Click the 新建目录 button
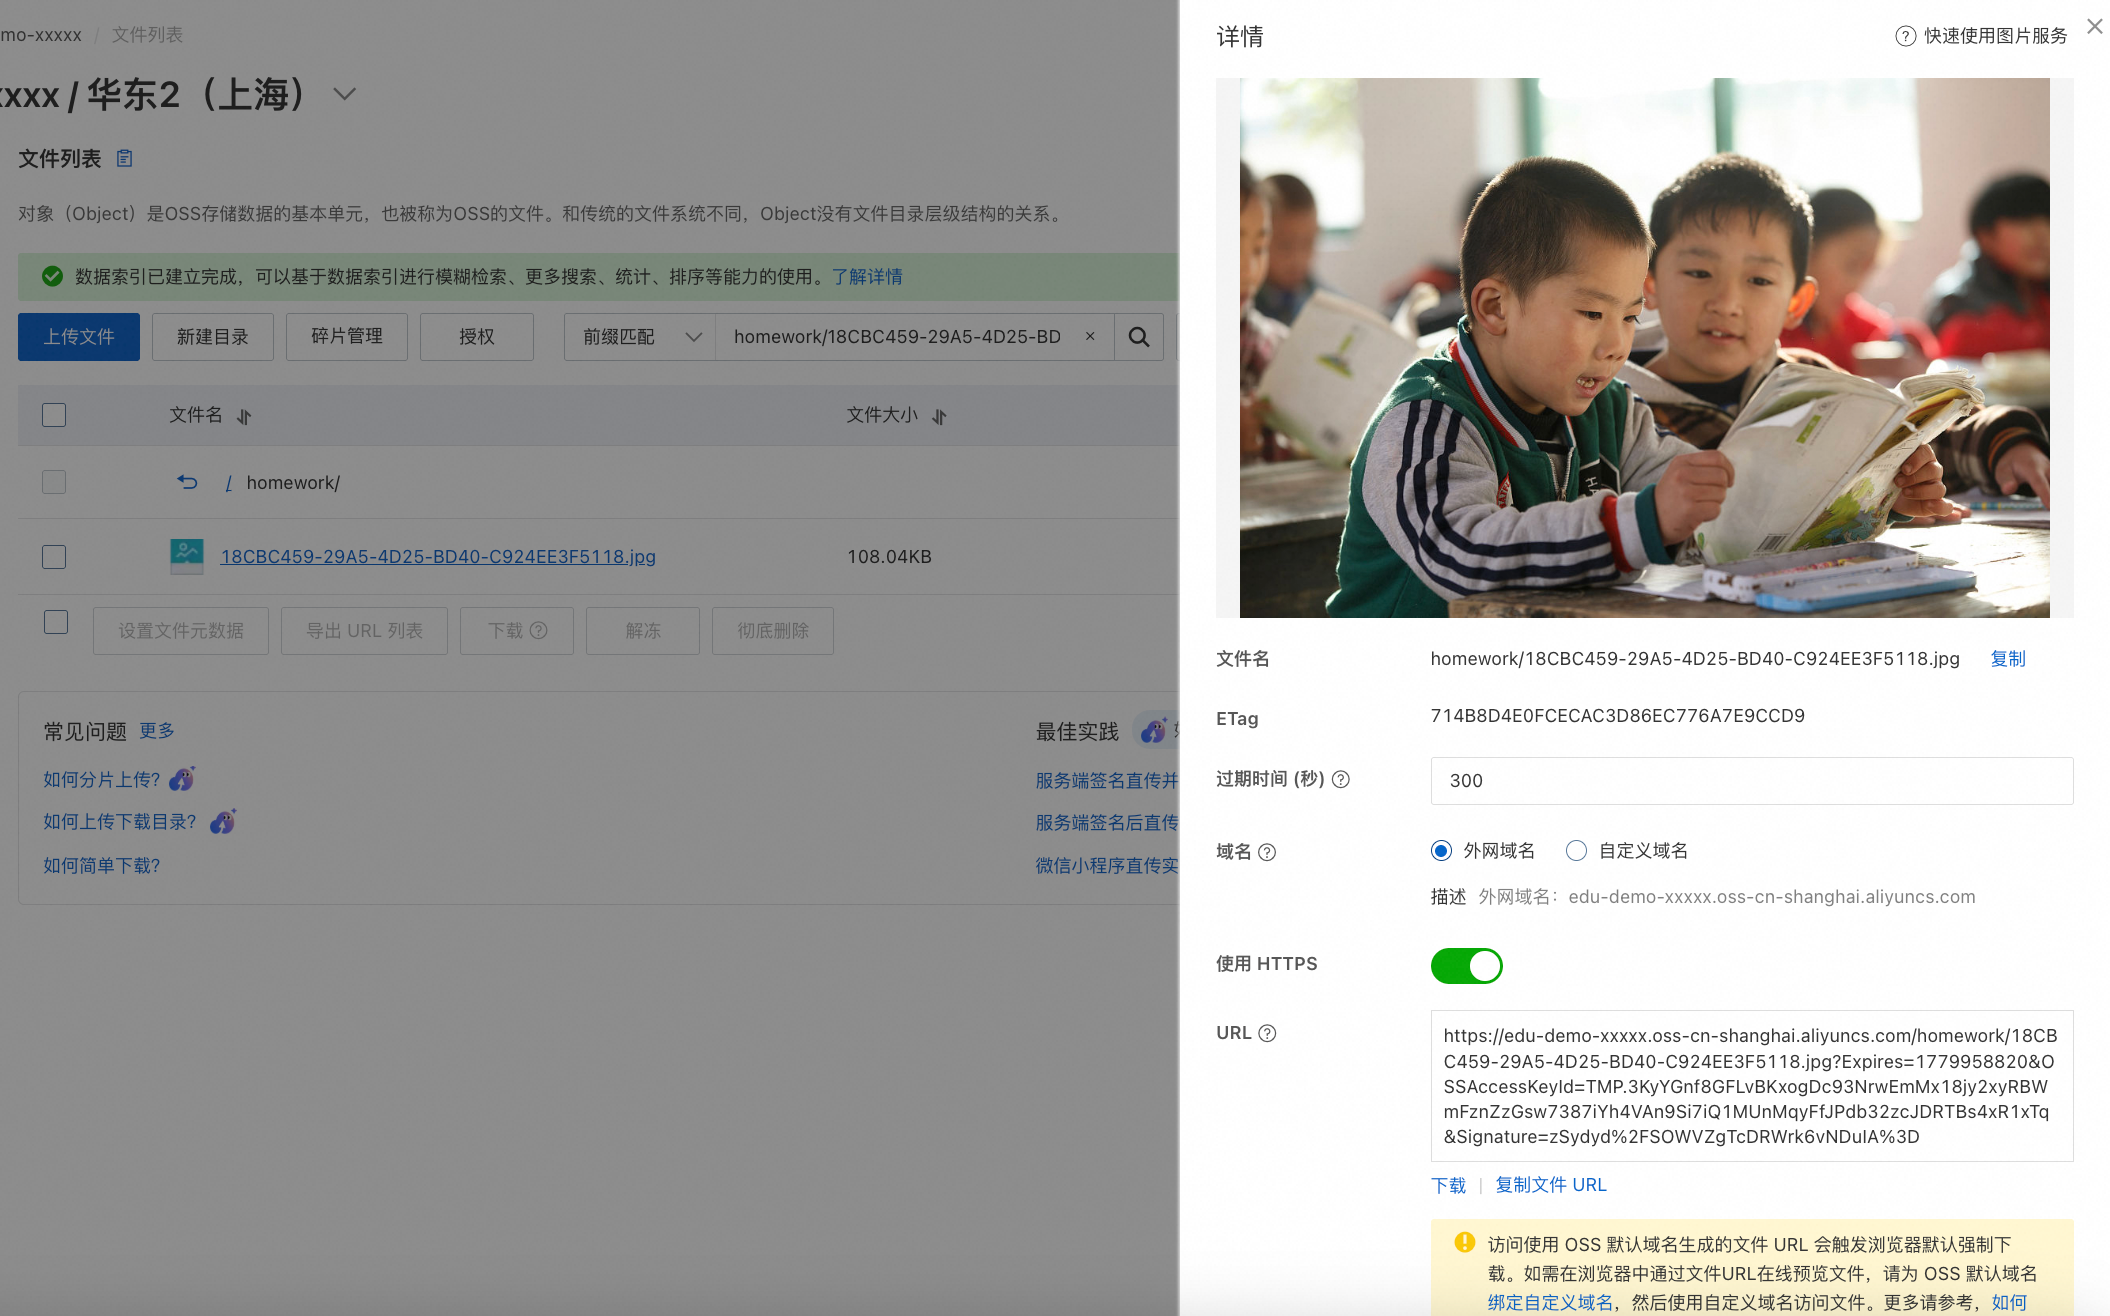 (x=213, y=337)
